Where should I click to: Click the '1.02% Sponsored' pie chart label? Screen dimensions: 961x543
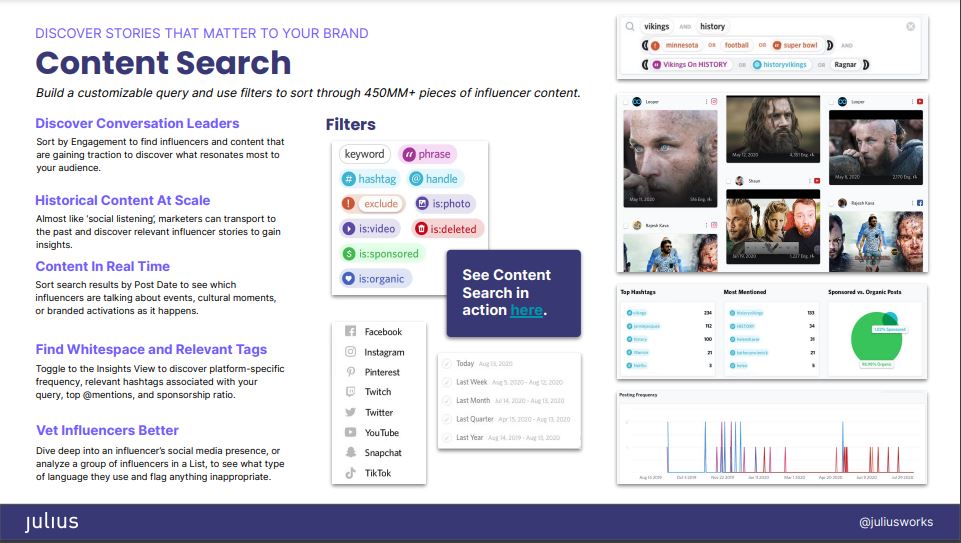(890, 330)
